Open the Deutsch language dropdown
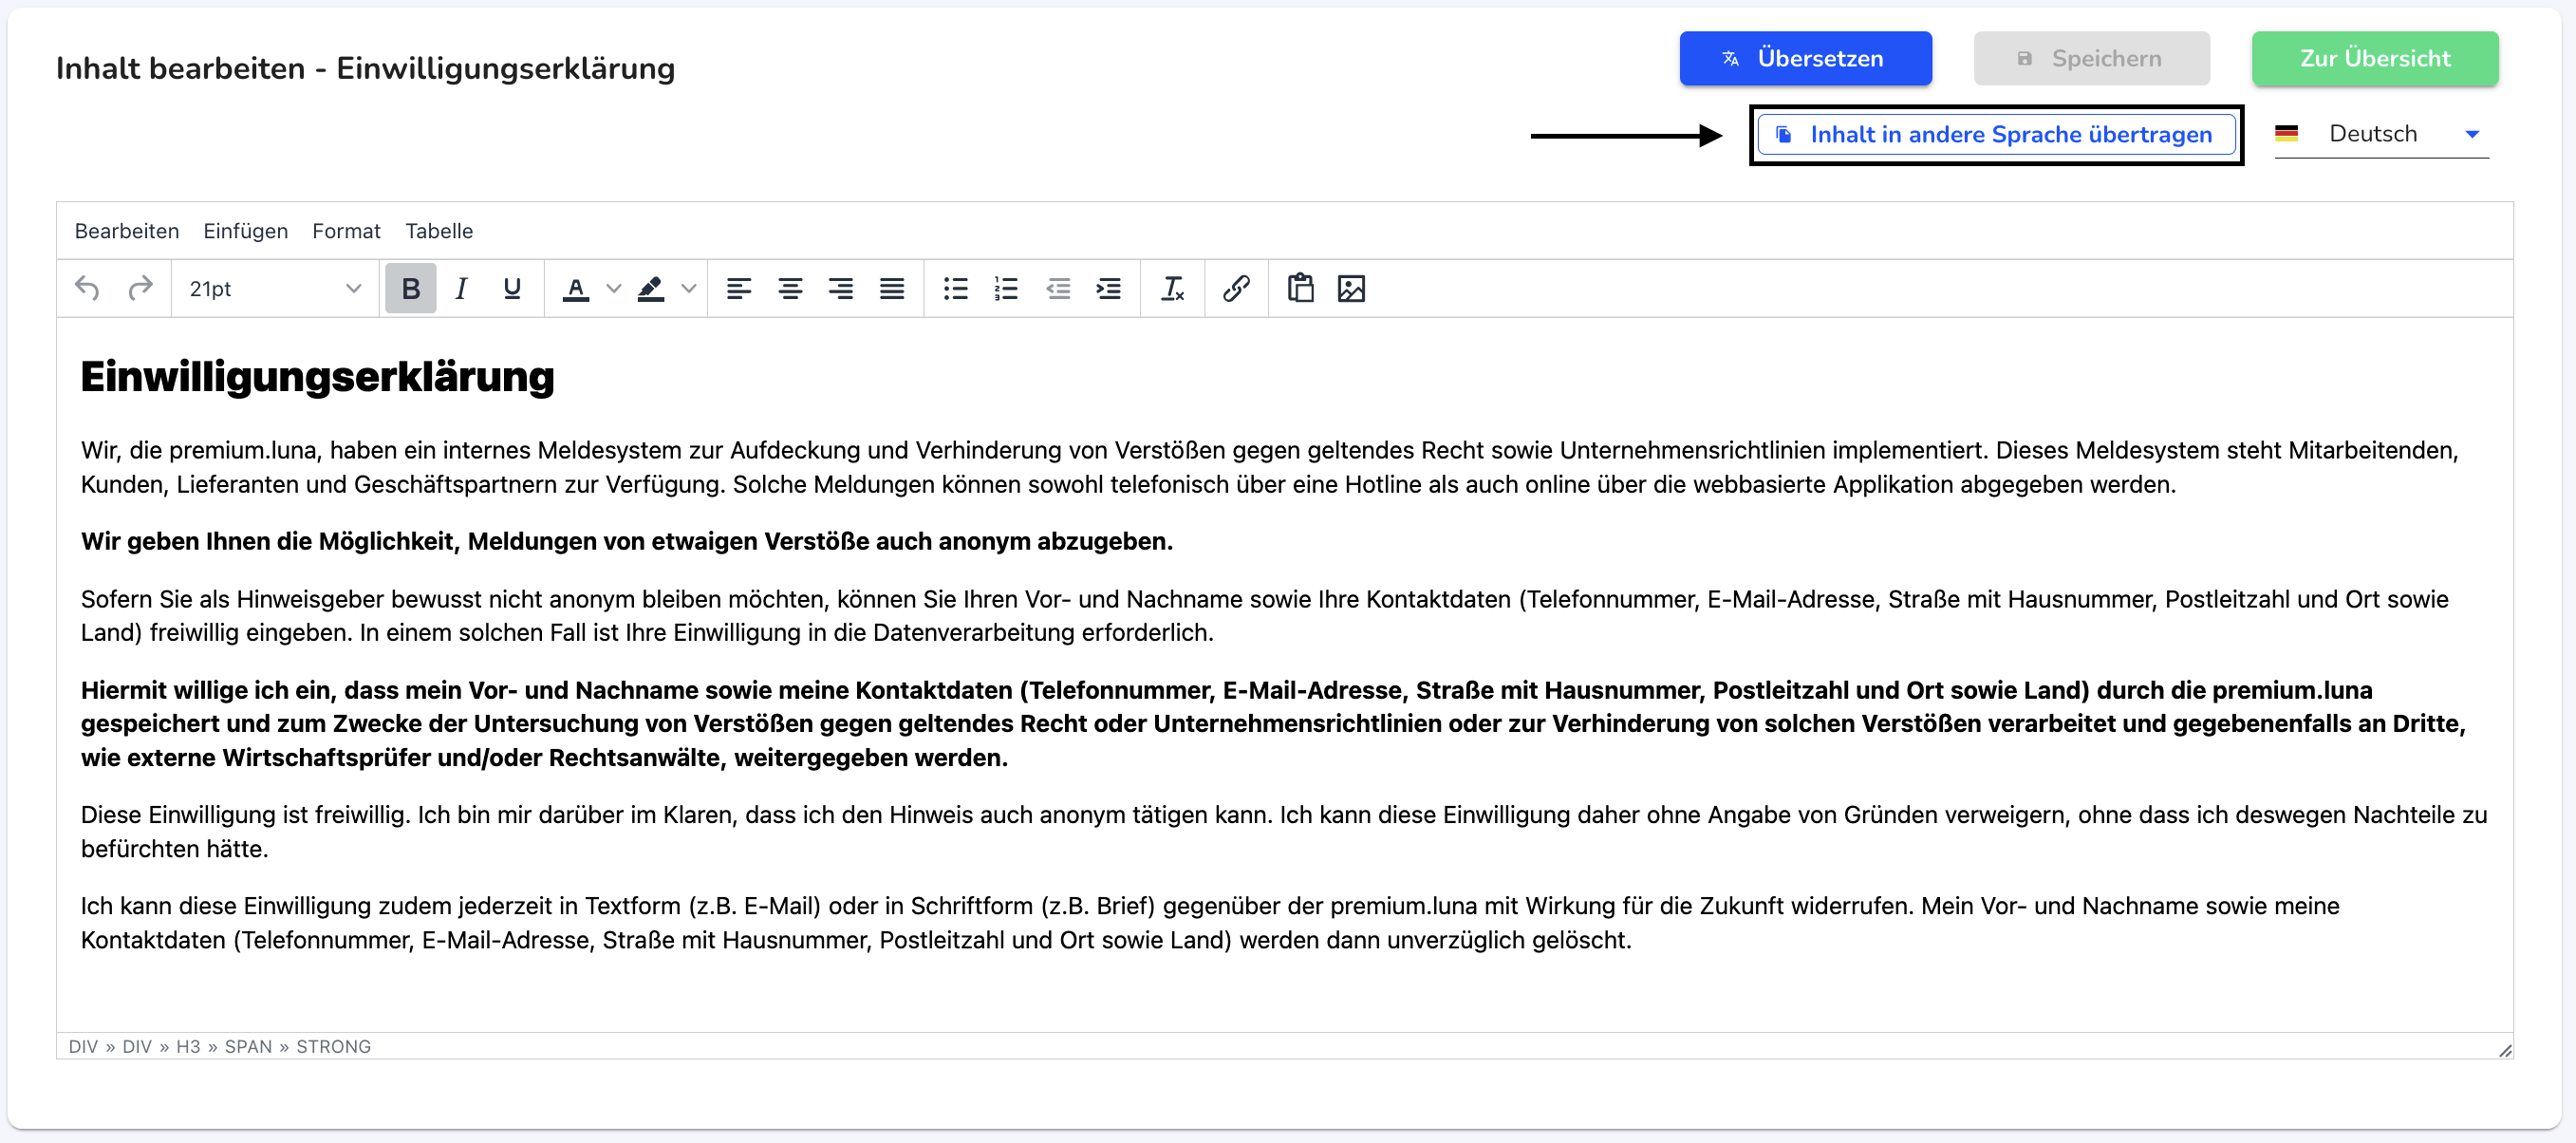The image size is (2576, 1143). point(2381,134)
